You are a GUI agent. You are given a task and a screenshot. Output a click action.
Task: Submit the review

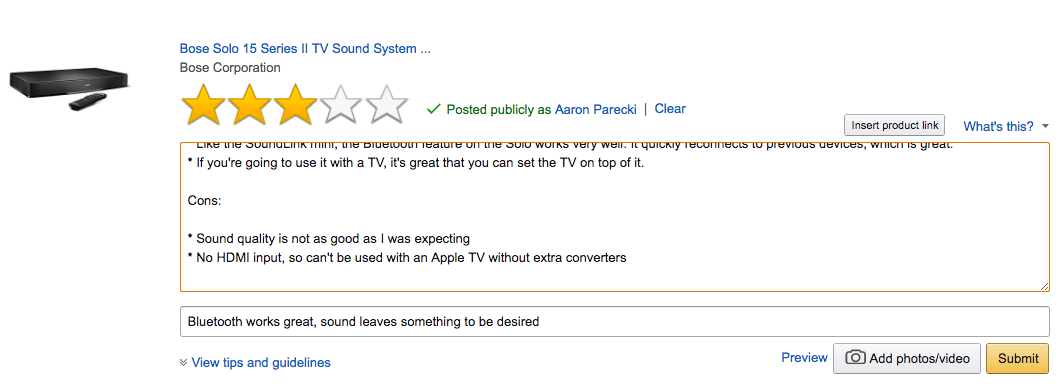1017,359
